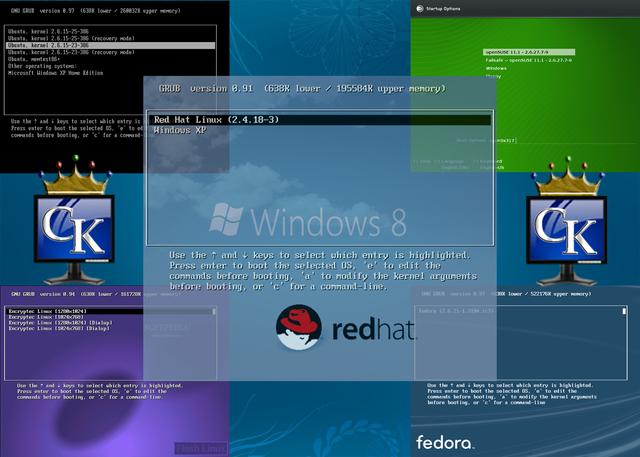Screen dimensions: 640x457
Task: Select the Floppy entry in openSUSE boot menu
Action: tap(493, 76)
